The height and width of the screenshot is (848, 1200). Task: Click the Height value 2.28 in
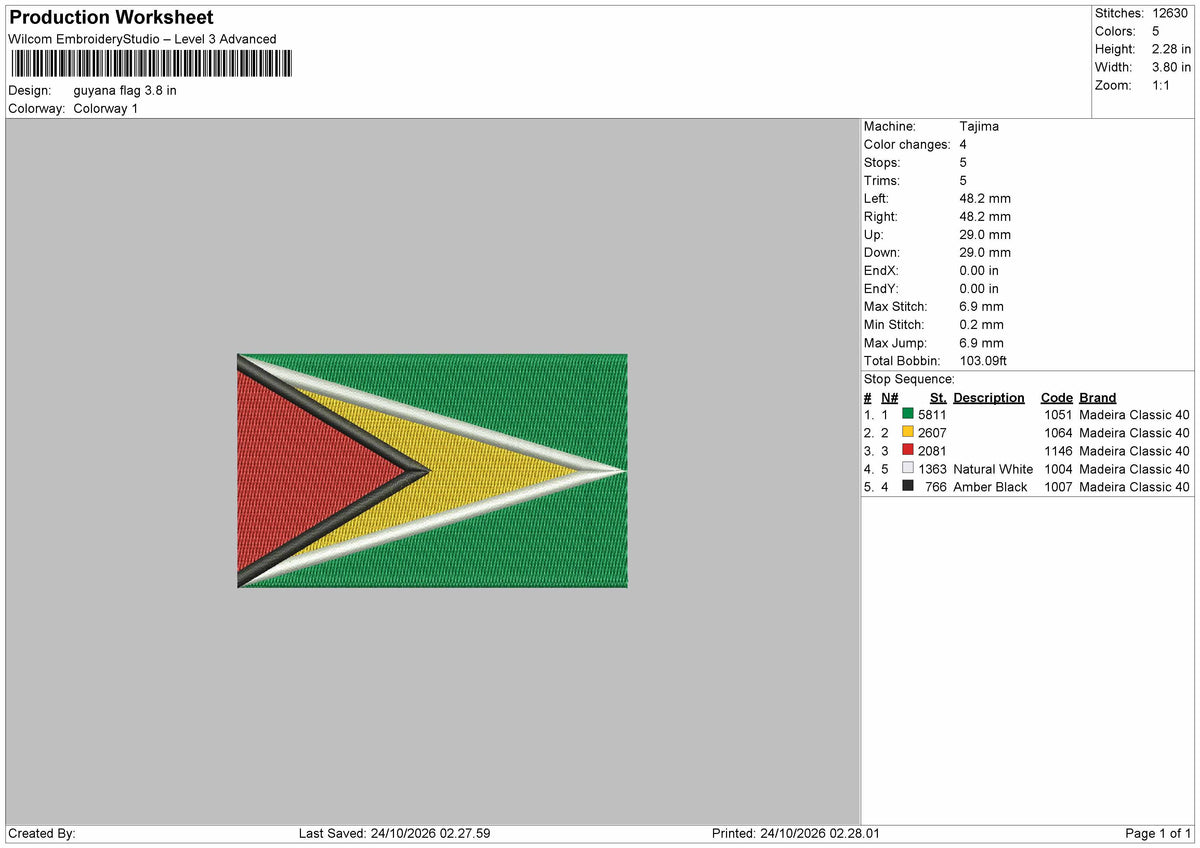pos(1171,49)
